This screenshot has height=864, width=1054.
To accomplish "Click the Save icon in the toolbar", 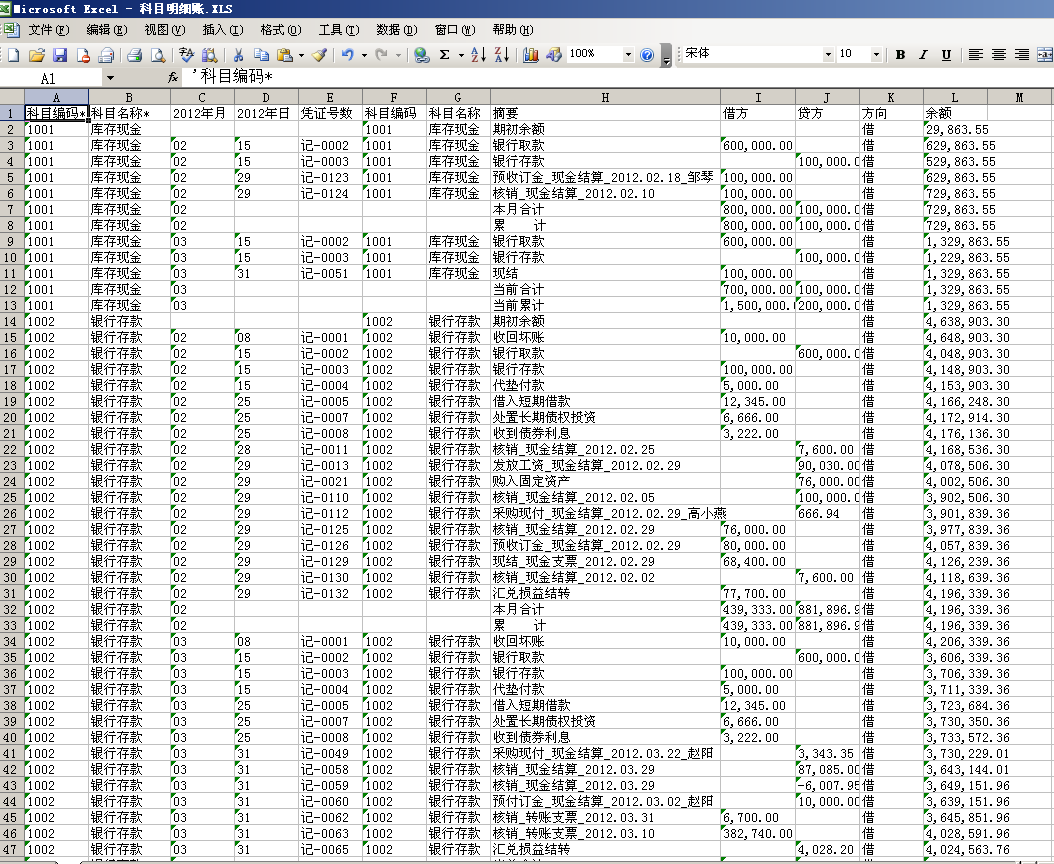I will coord(60,55).
